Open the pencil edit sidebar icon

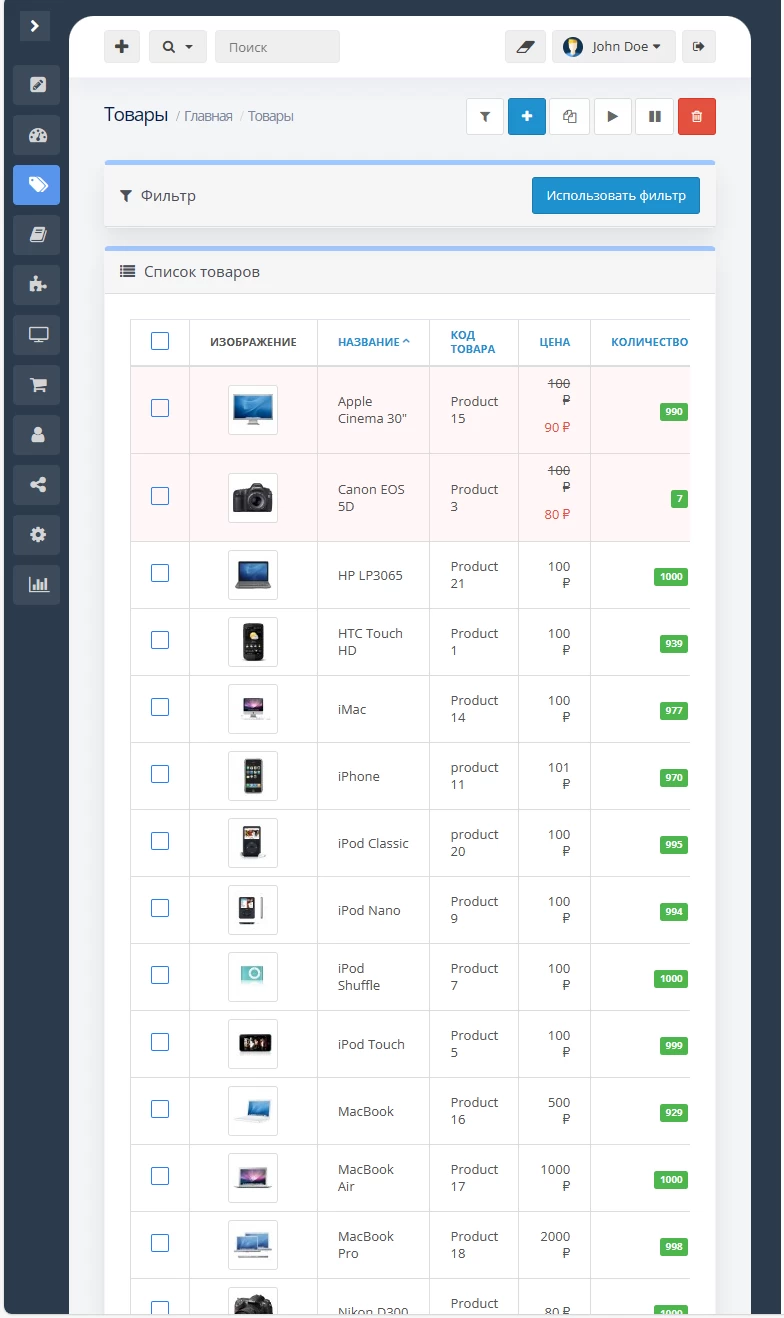point(37,85)
